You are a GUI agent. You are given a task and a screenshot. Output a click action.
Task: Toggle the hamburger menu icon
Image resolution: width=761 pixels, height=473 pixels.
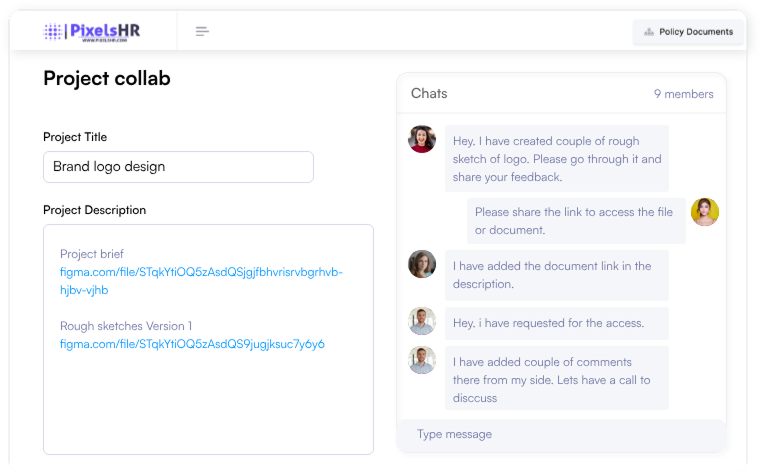(x=202, y=32)
